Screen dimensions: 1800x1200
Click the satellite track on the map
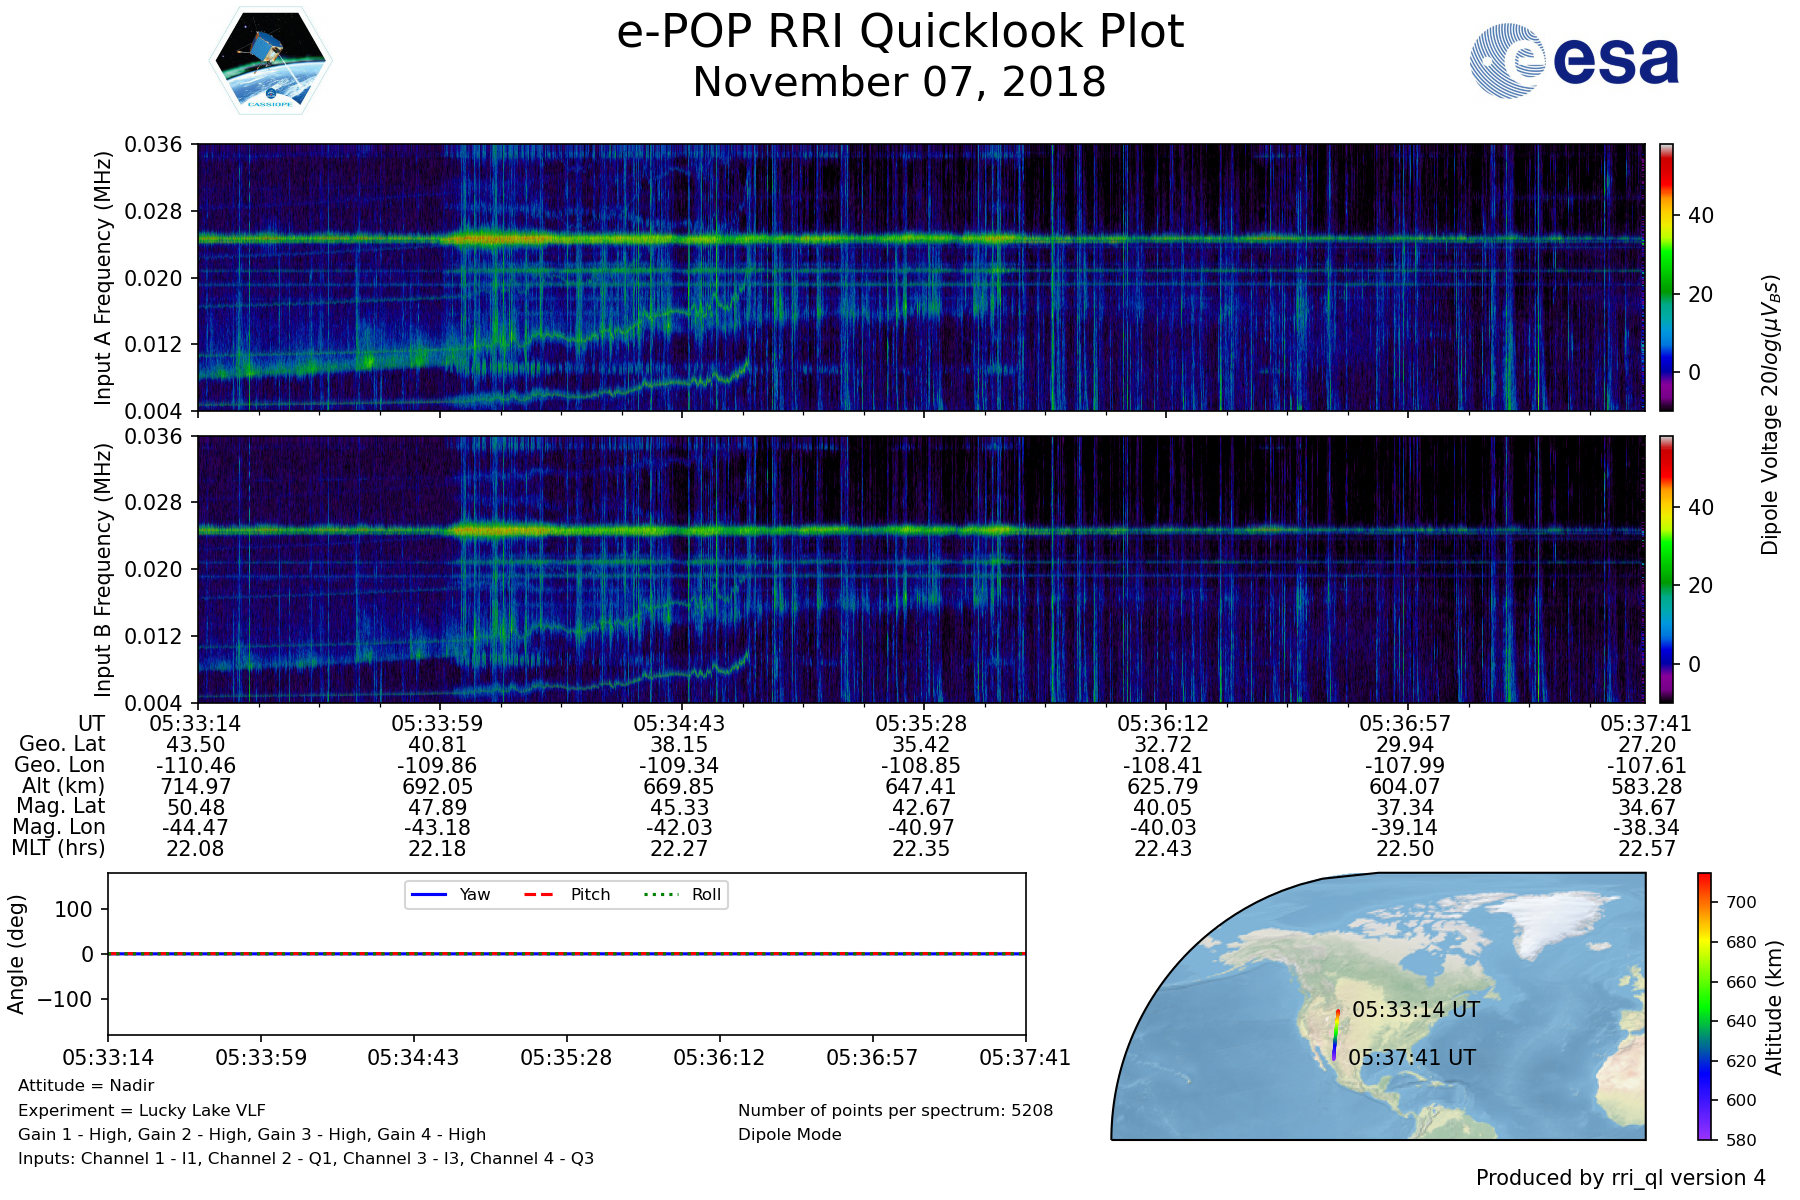[1335, 1035]
